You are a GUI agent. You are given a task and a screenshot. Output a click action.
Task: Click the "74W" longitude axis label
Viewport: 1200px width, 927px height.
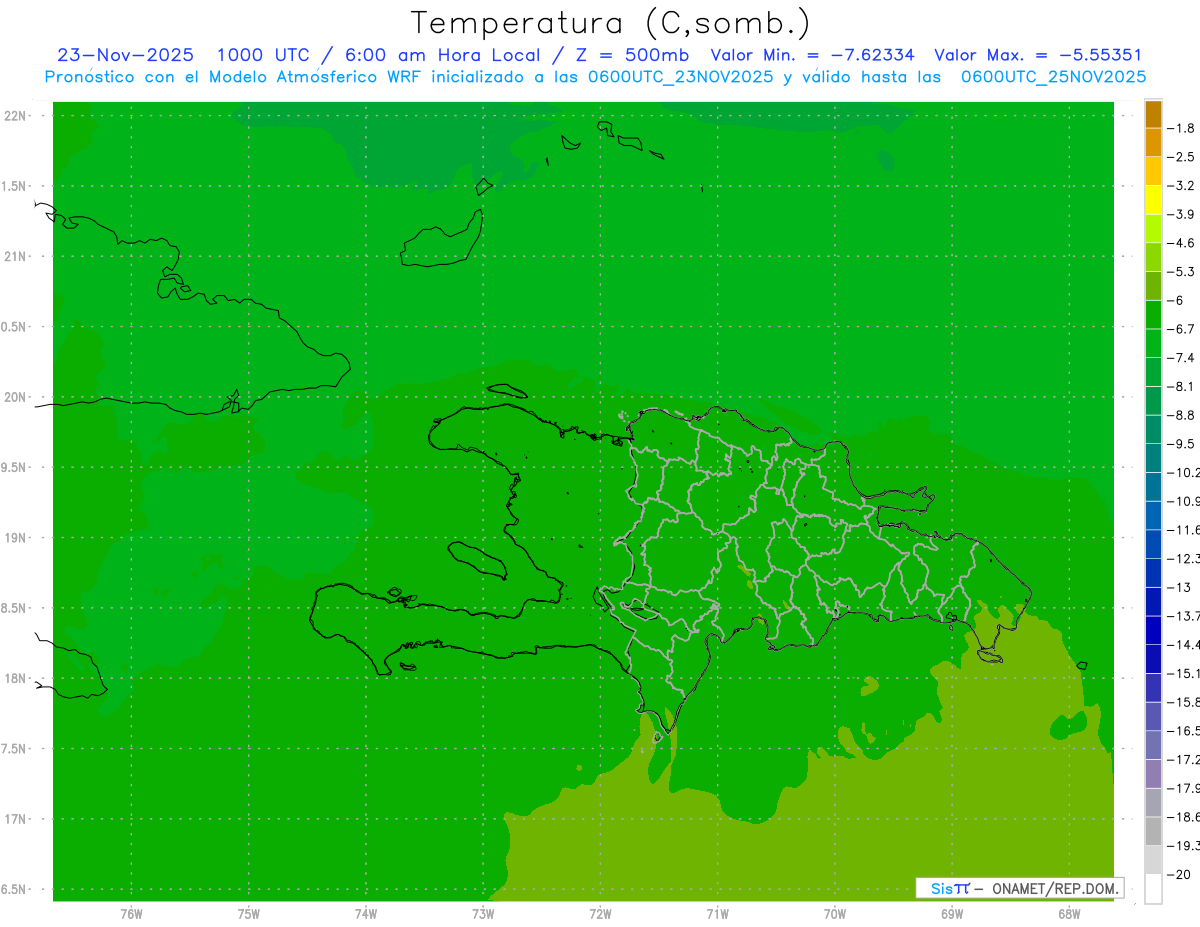coord(366,914)
